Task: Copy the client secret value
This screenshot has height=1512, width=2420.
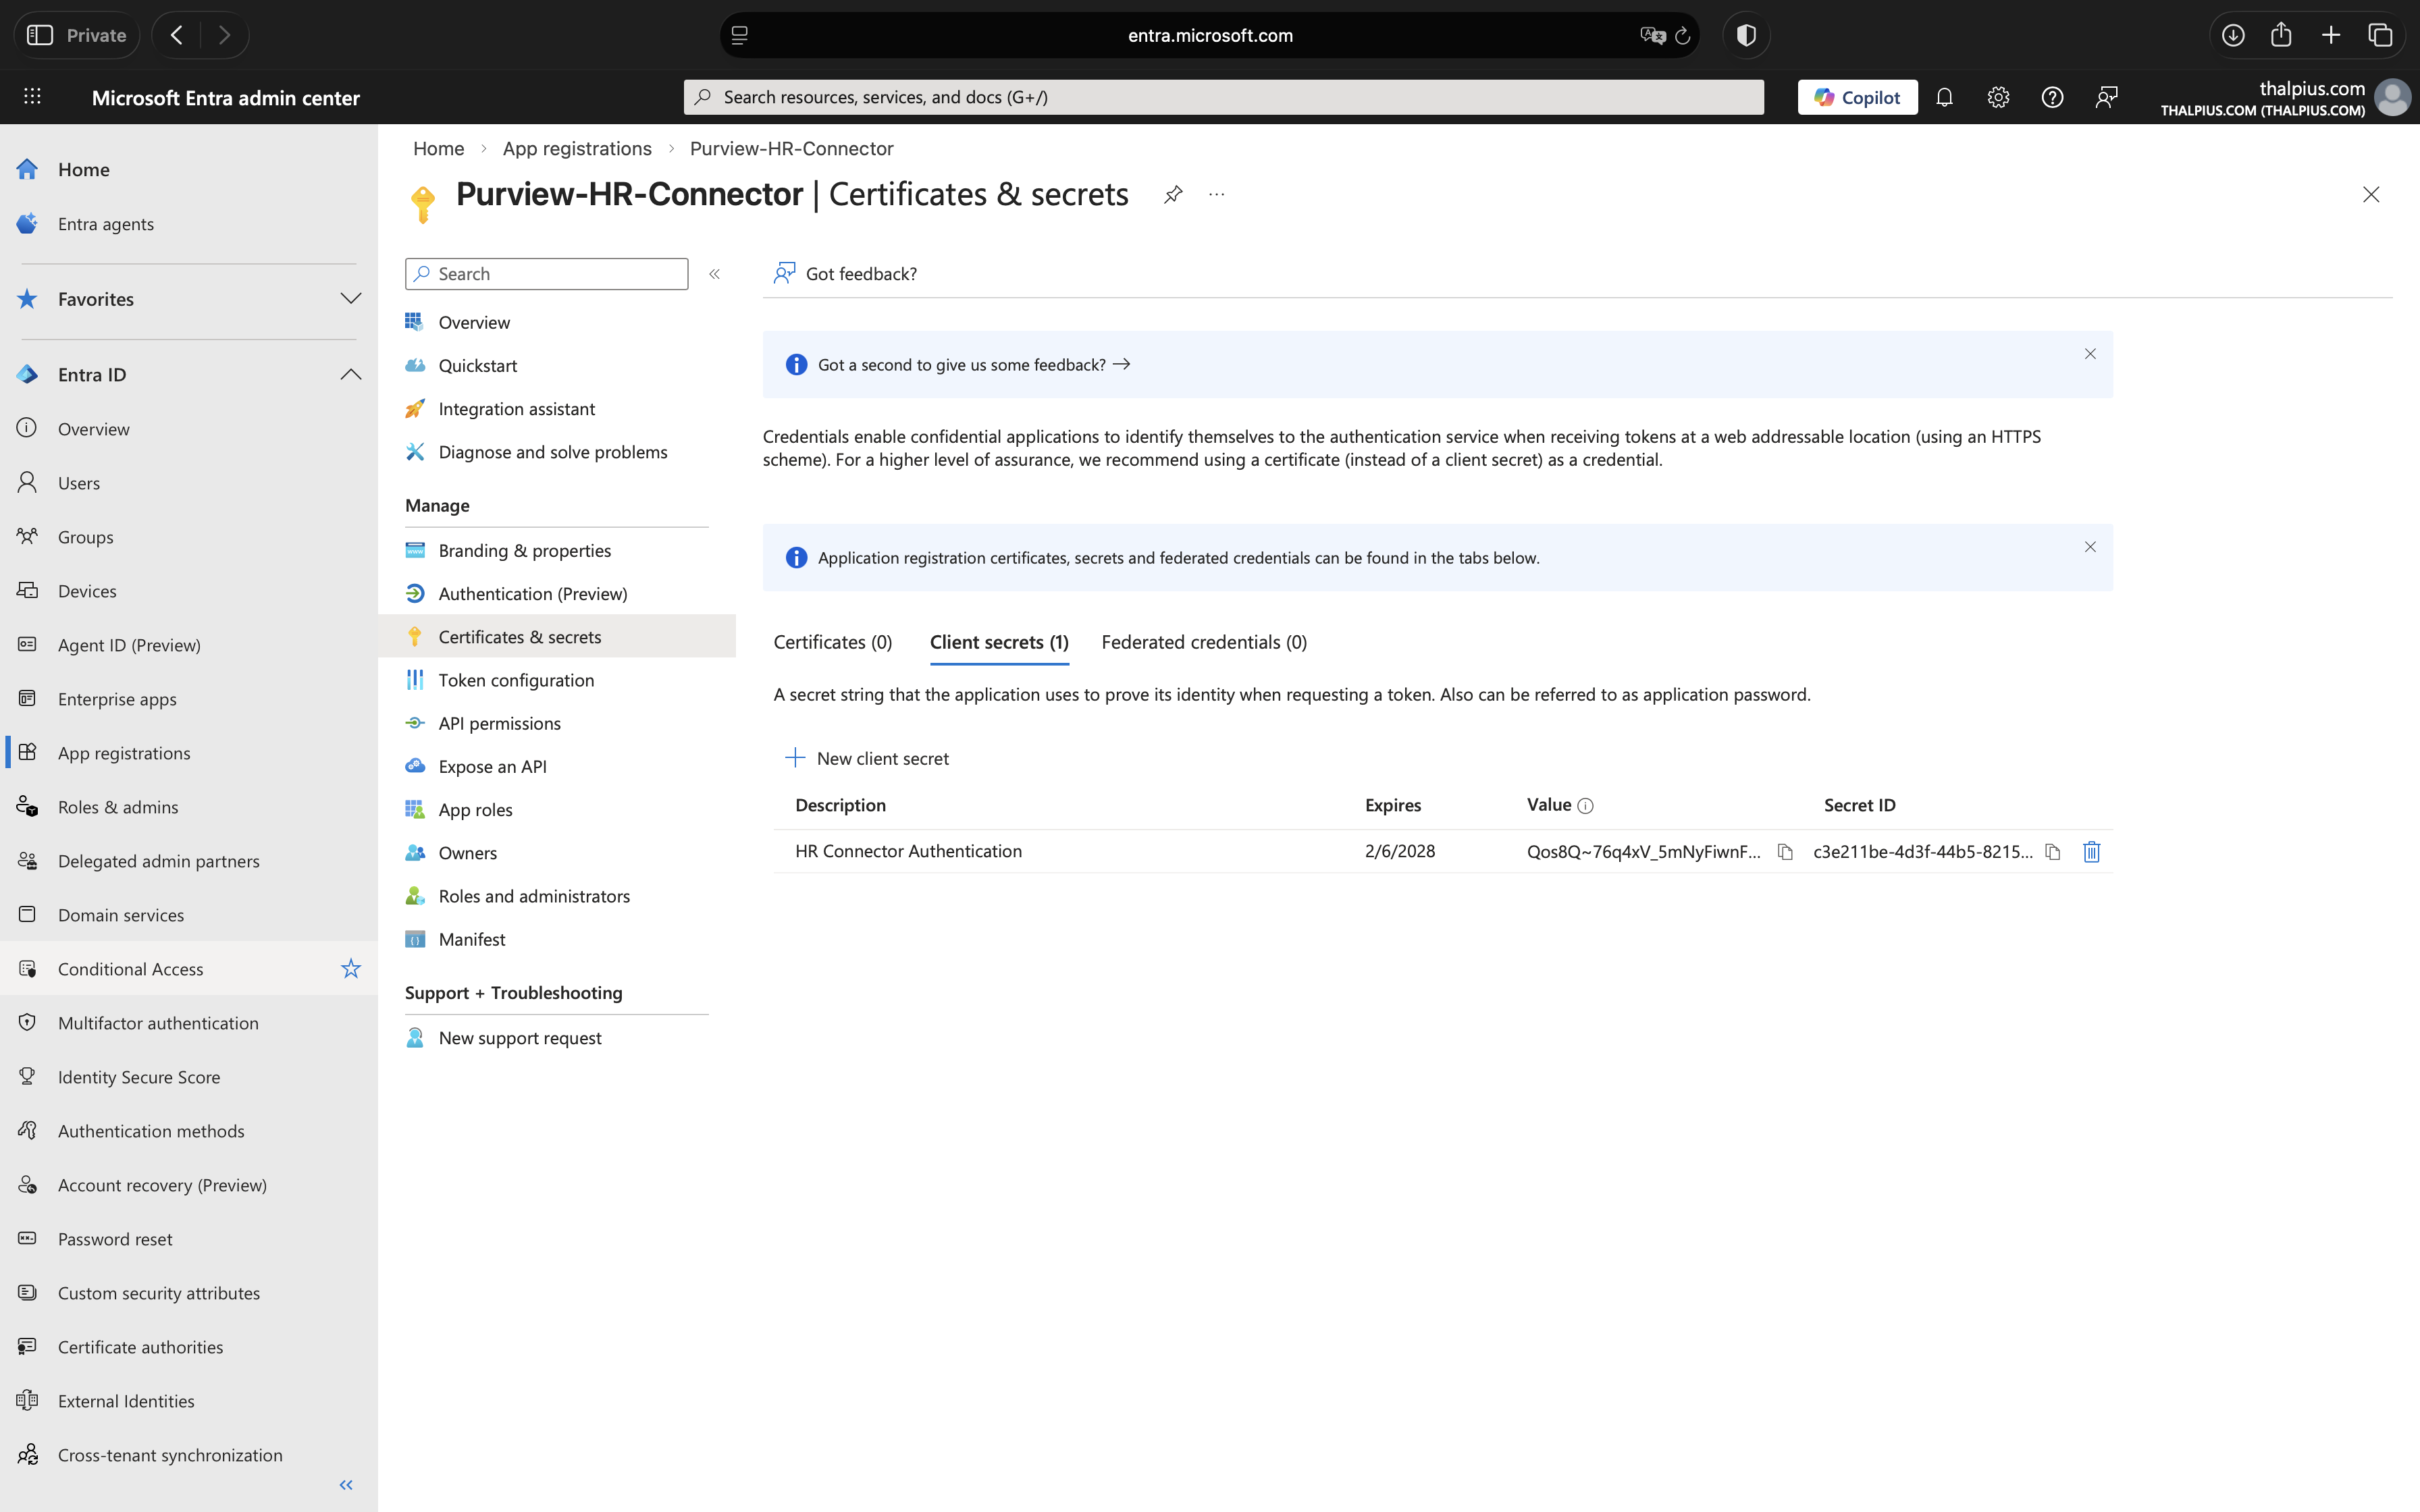Action: click(1785, 852)
